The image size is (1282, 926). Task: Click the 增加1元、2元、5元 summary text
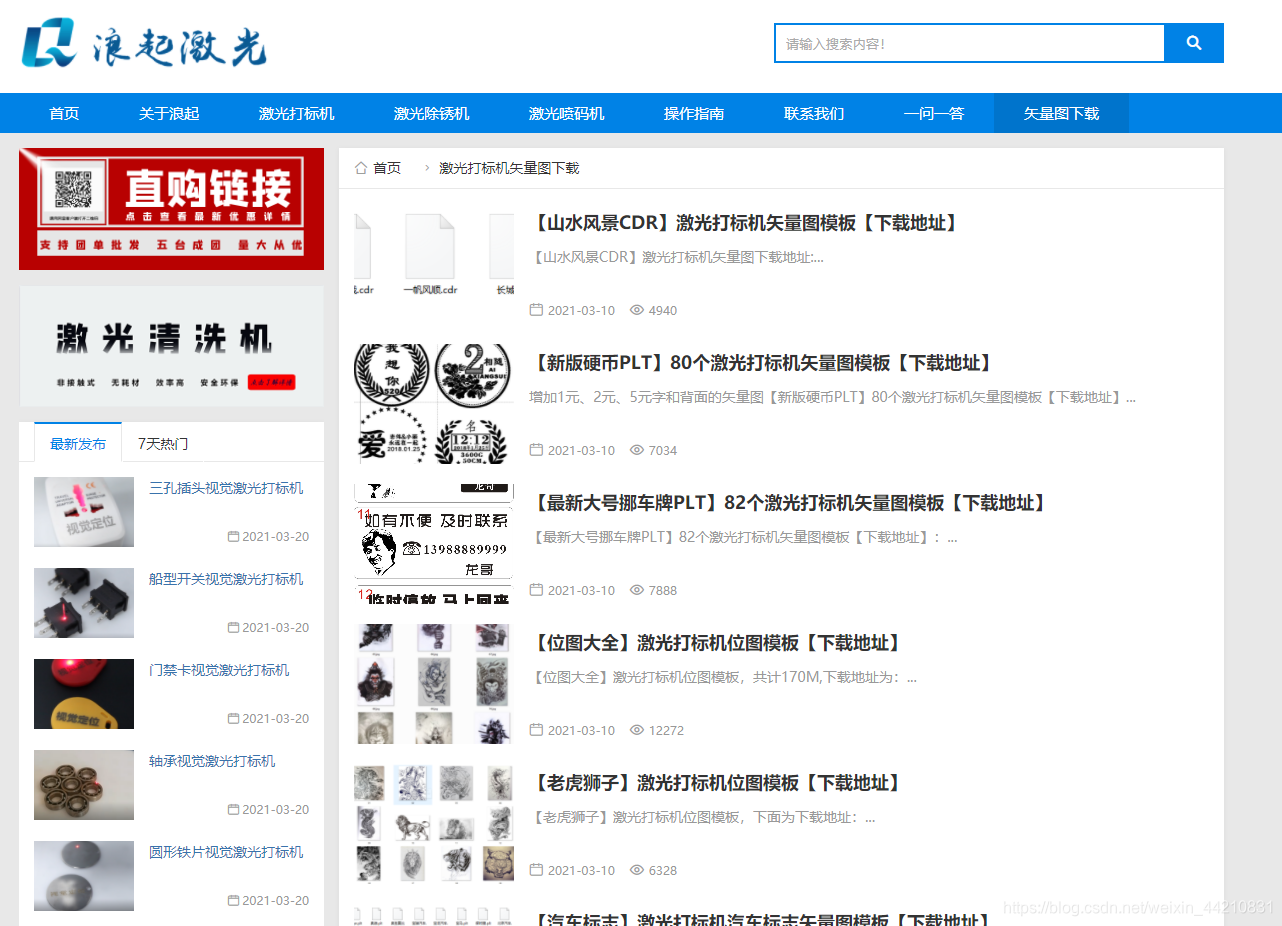click(x=832, y=397)
